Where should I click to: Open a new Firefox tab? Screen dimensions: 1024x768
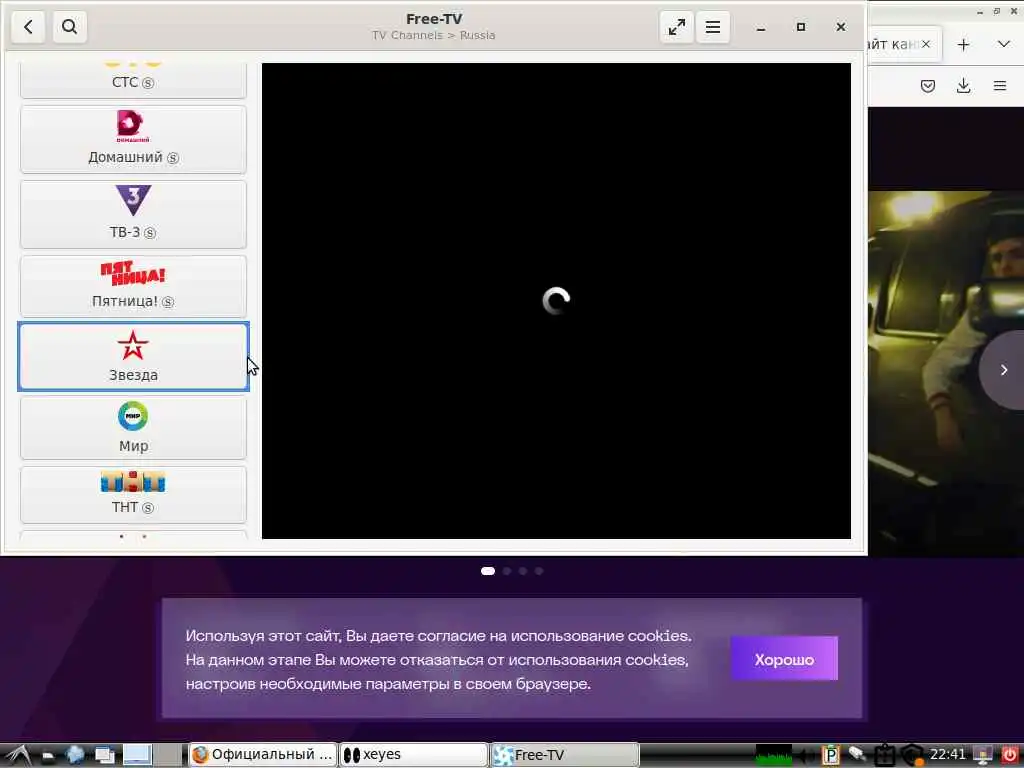963,44
